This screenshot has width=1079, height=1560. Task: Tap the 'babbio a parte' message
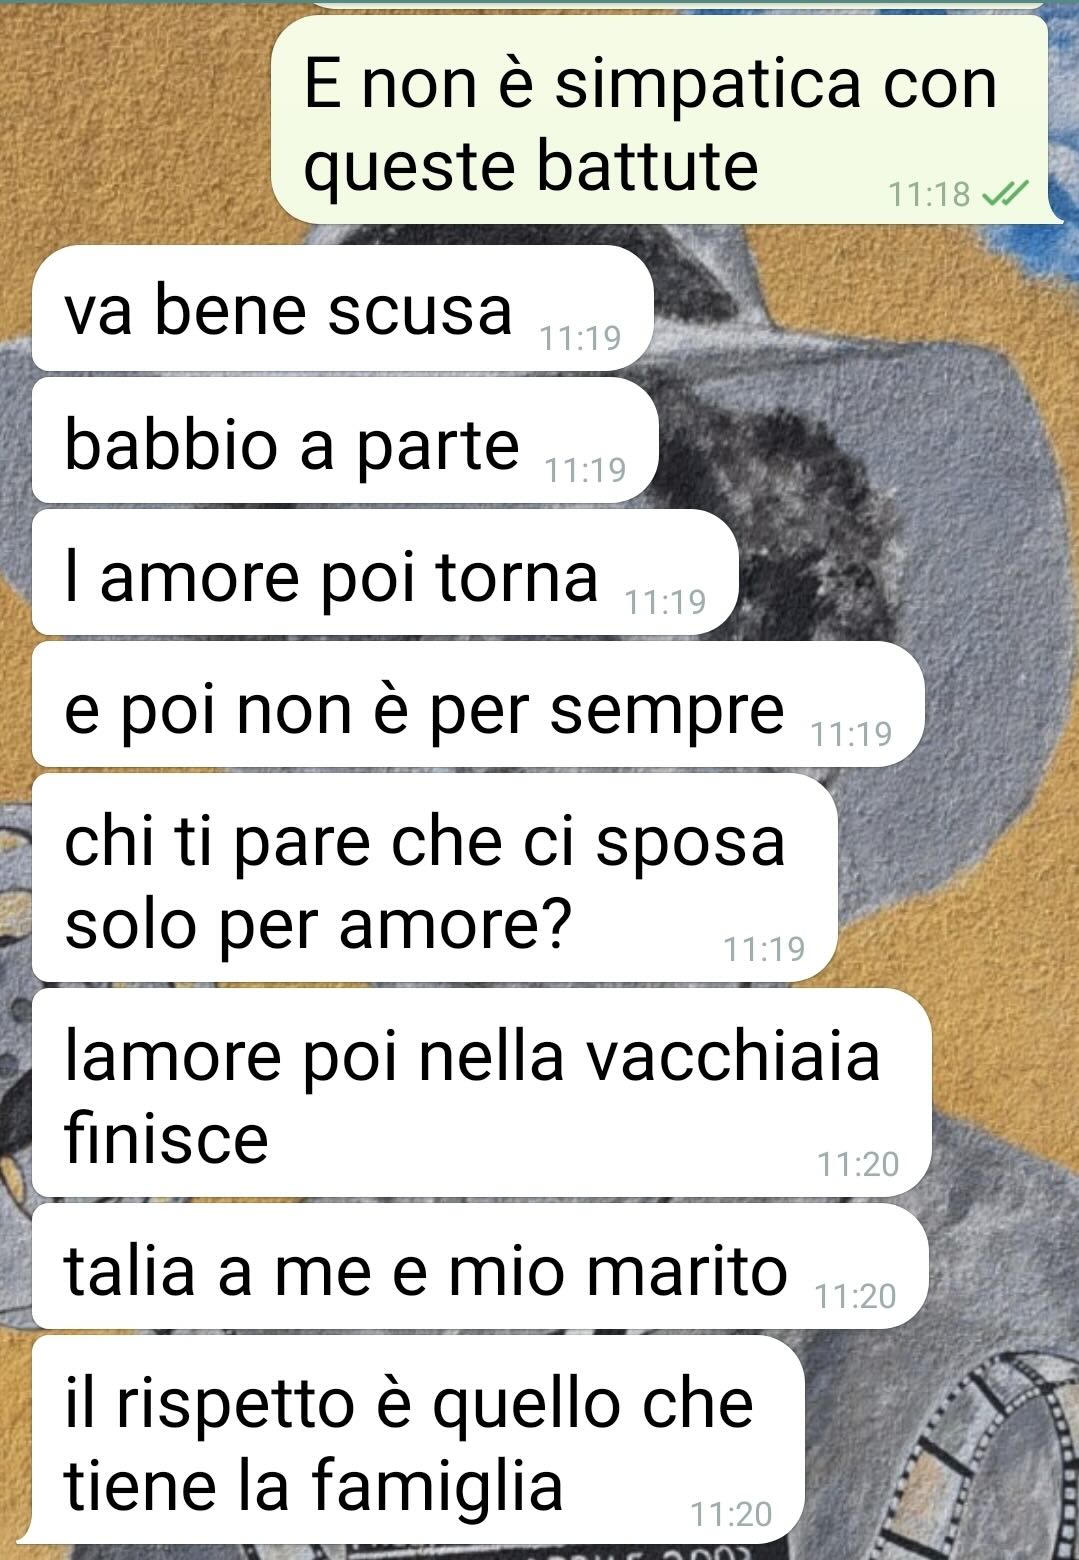(x=345, y=441)
